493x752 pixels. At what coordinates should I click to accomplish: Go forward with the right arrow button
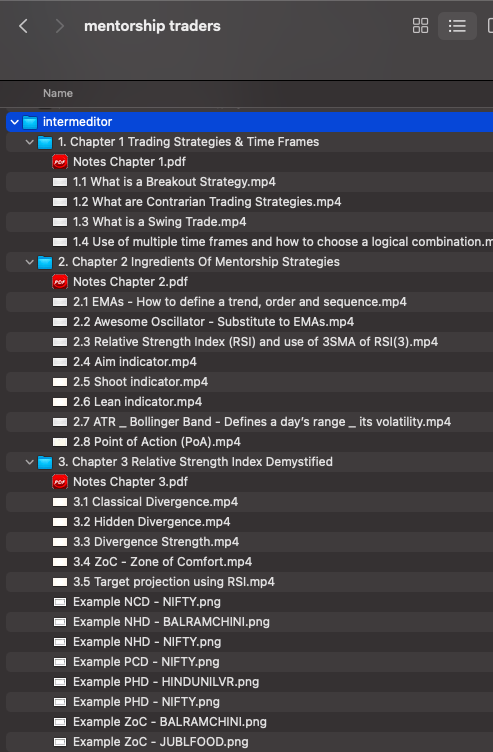[59, 26]
